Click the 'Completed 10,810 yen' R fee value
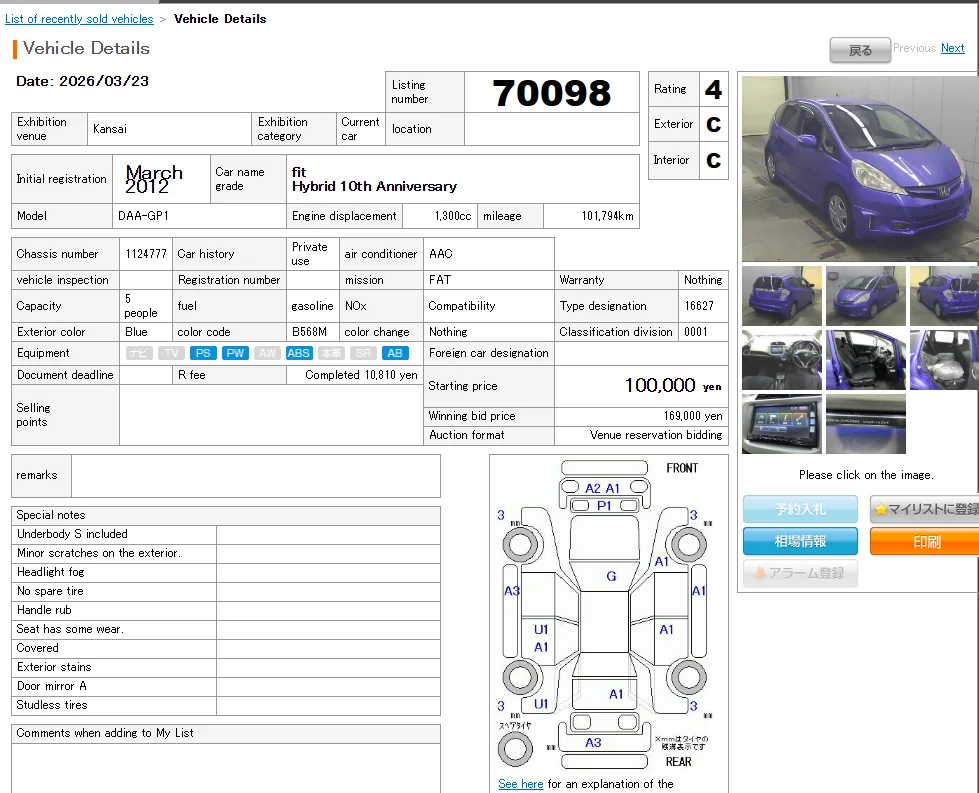979x793 pixels. coord(361,375)
